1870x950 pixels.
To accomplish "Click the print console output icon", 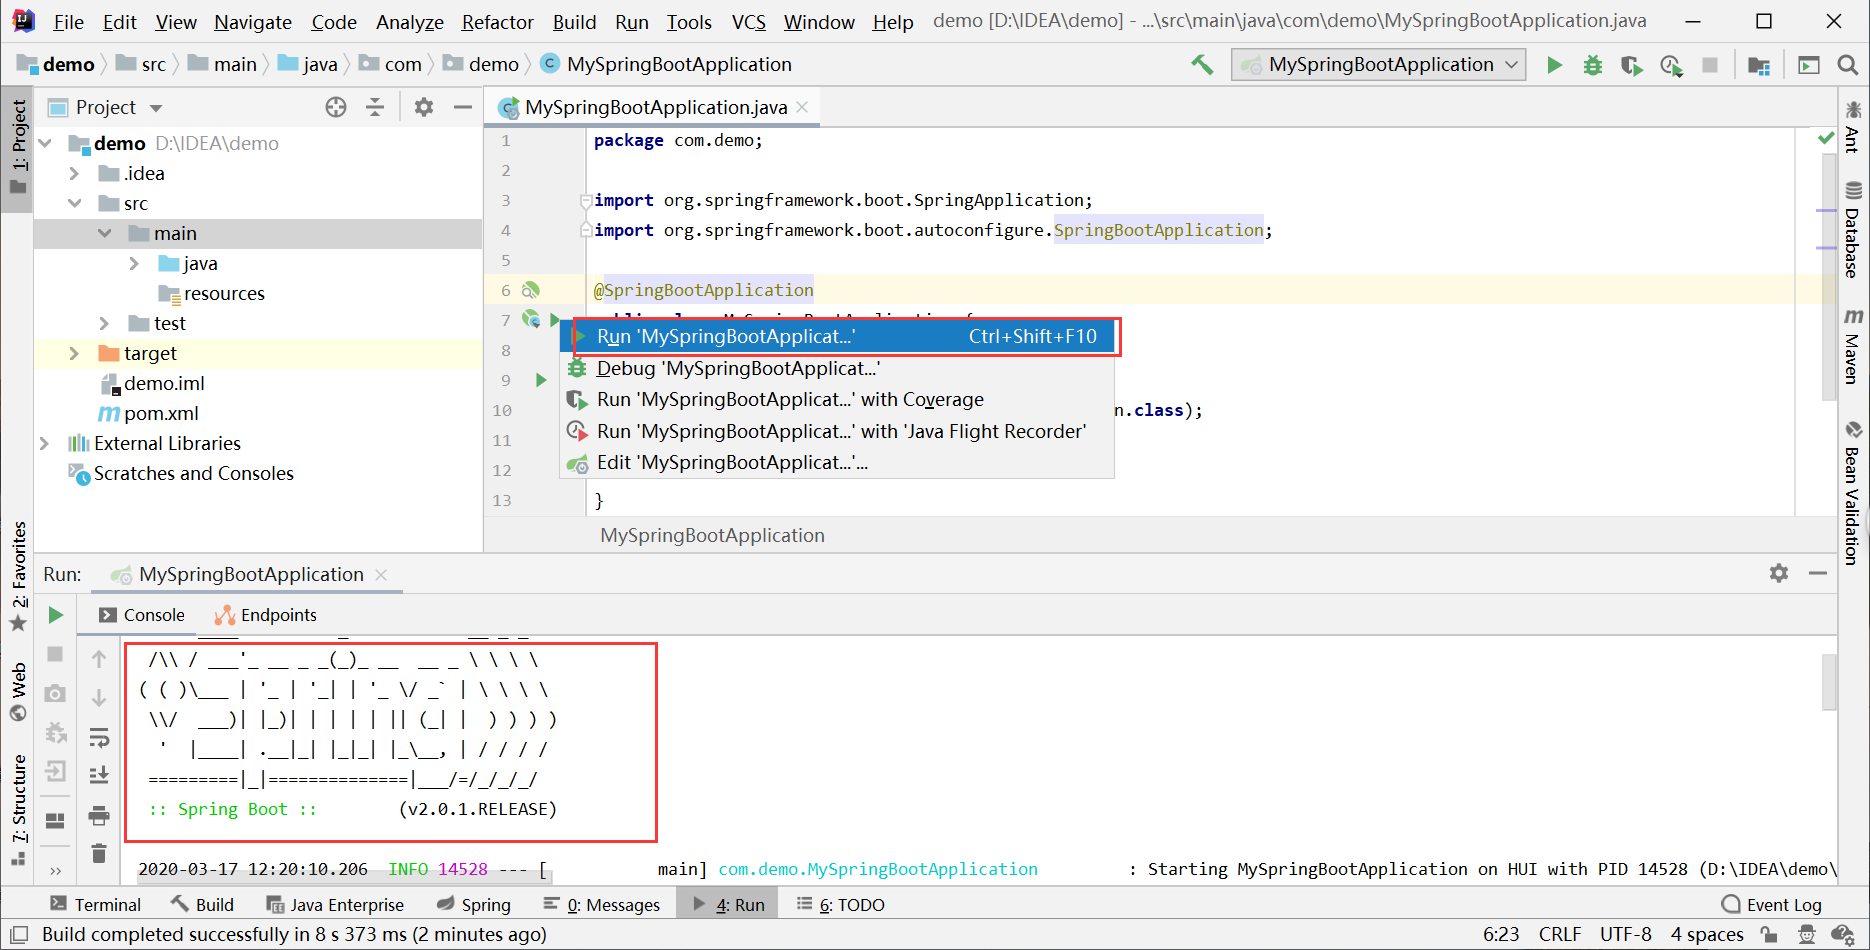I will point(99,816).
